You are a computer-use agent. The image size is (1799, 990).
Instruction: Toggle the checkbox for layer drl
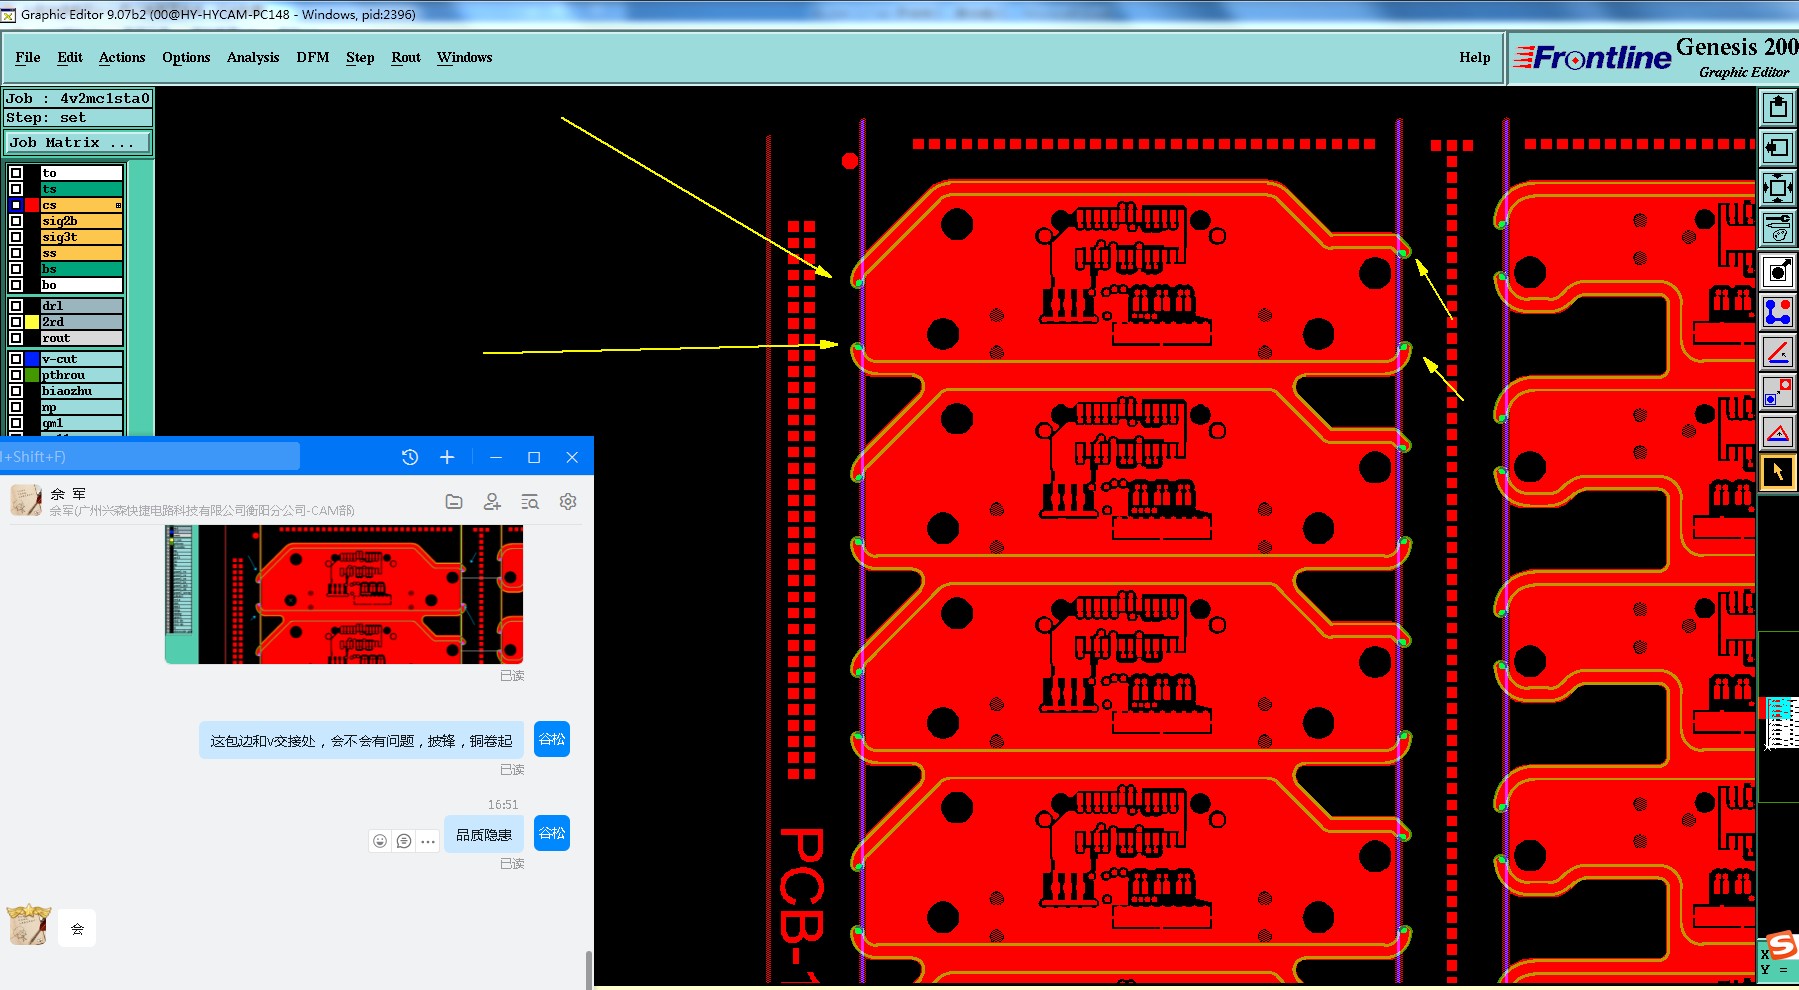click(16, 306)
